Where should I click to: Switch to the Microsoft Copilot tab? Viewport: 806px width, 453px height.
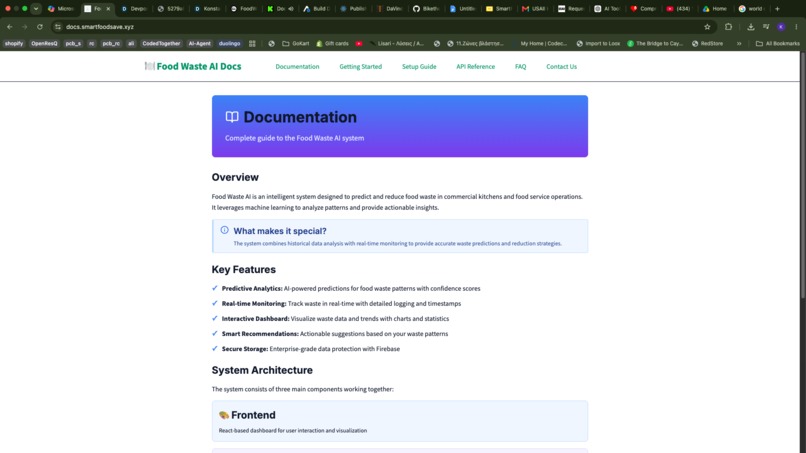click(61, 9)
